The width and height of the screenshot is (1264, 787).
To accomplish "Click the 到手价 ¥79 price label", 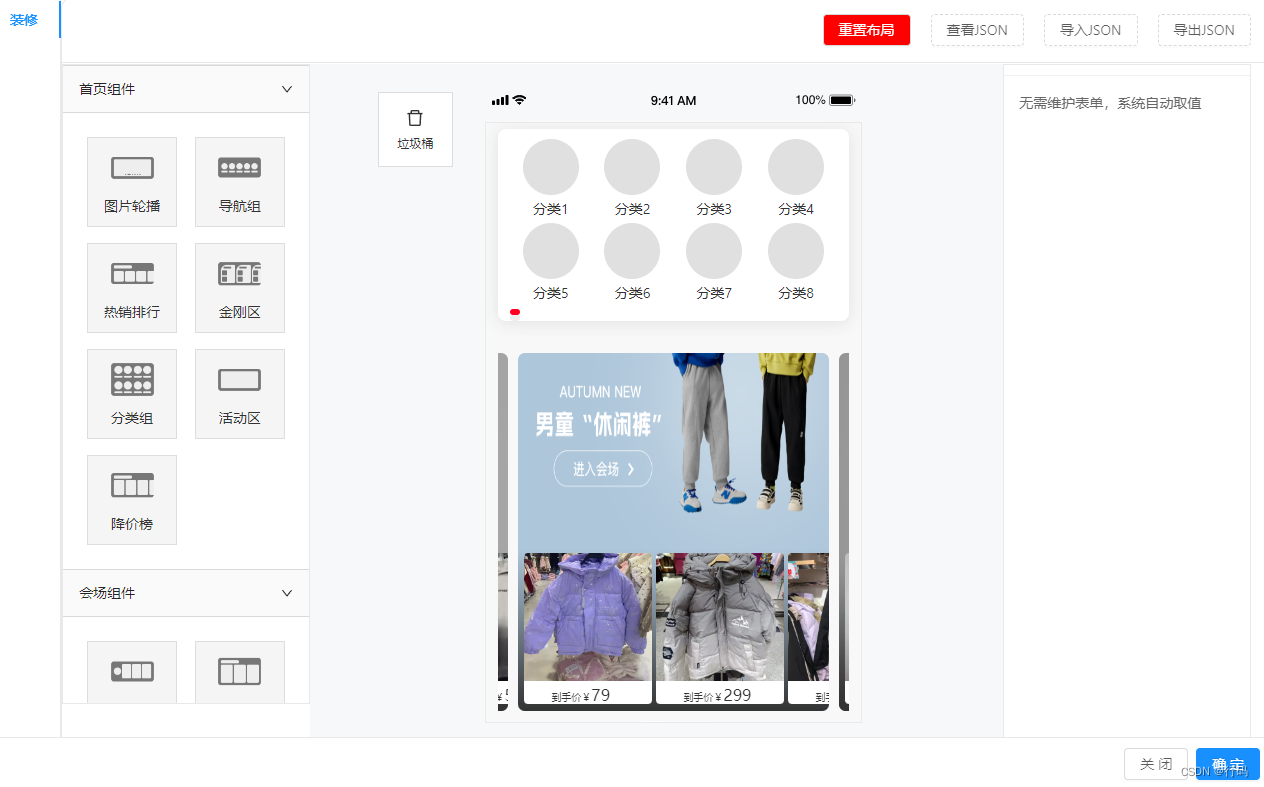I will click(581, 695).
